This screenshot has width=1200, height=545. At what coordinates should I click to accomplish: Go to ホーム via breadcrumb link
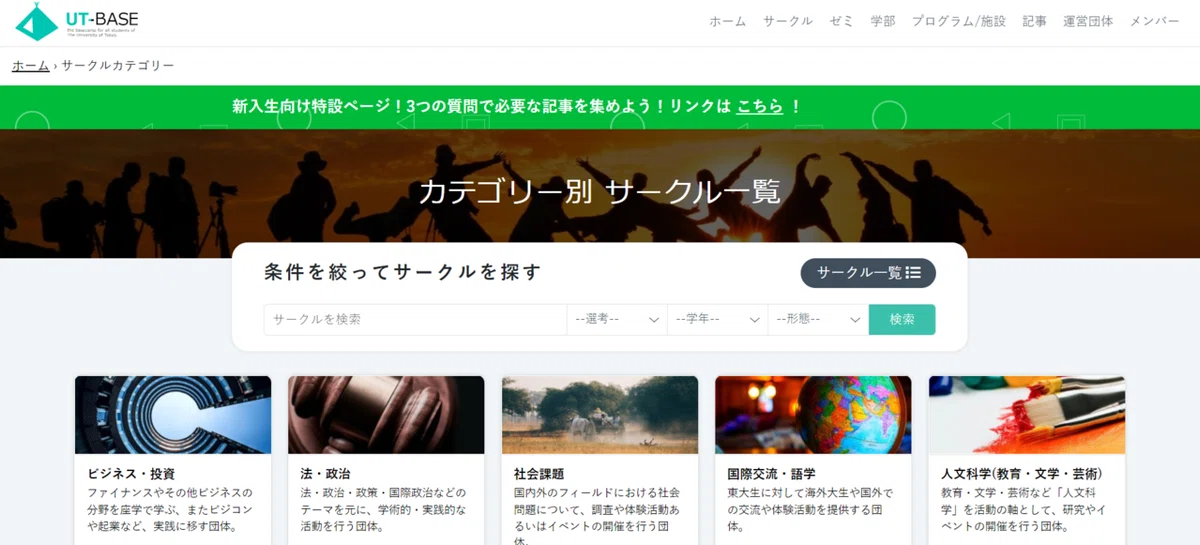coord(30,66)
